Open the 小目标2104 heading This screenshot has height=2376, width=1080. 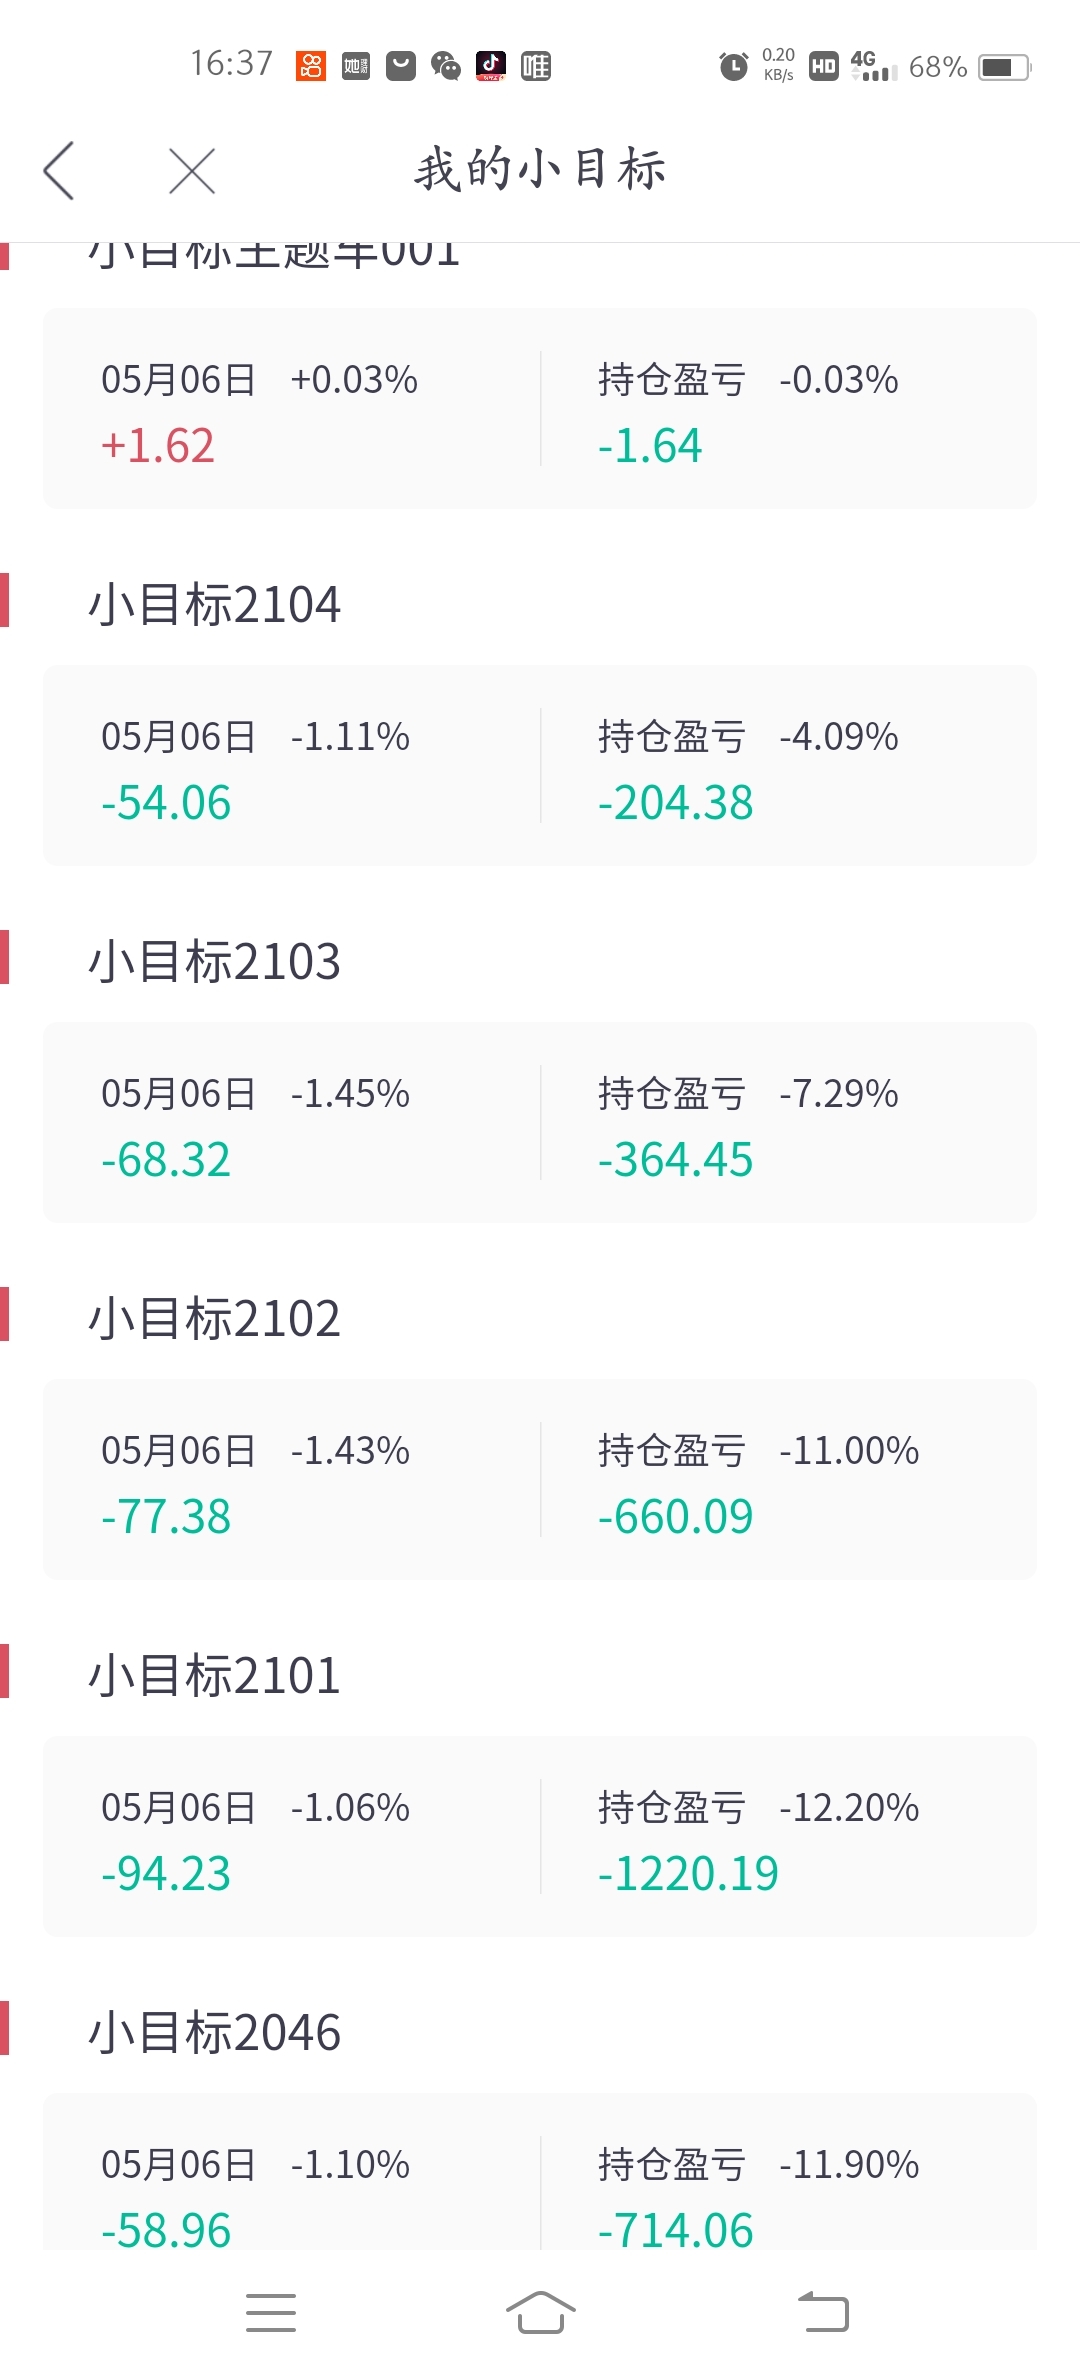tap(215, 605)
